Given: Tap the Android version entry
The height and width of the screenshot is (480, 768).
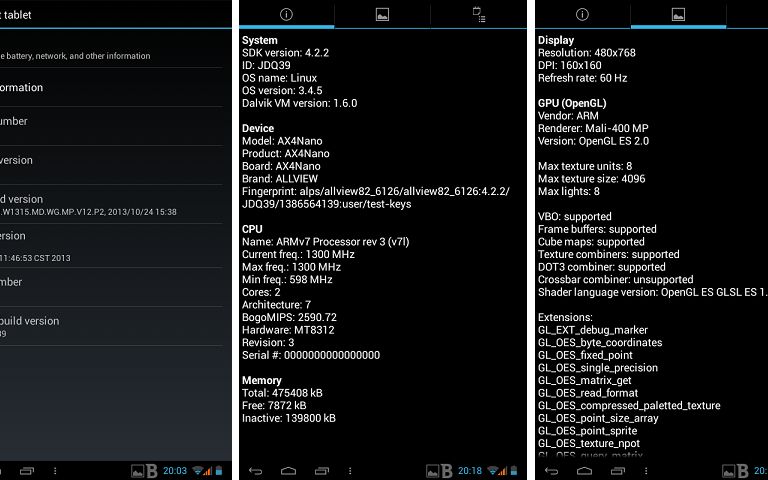Looking at the screenshot, I should (x=60, y=160).
